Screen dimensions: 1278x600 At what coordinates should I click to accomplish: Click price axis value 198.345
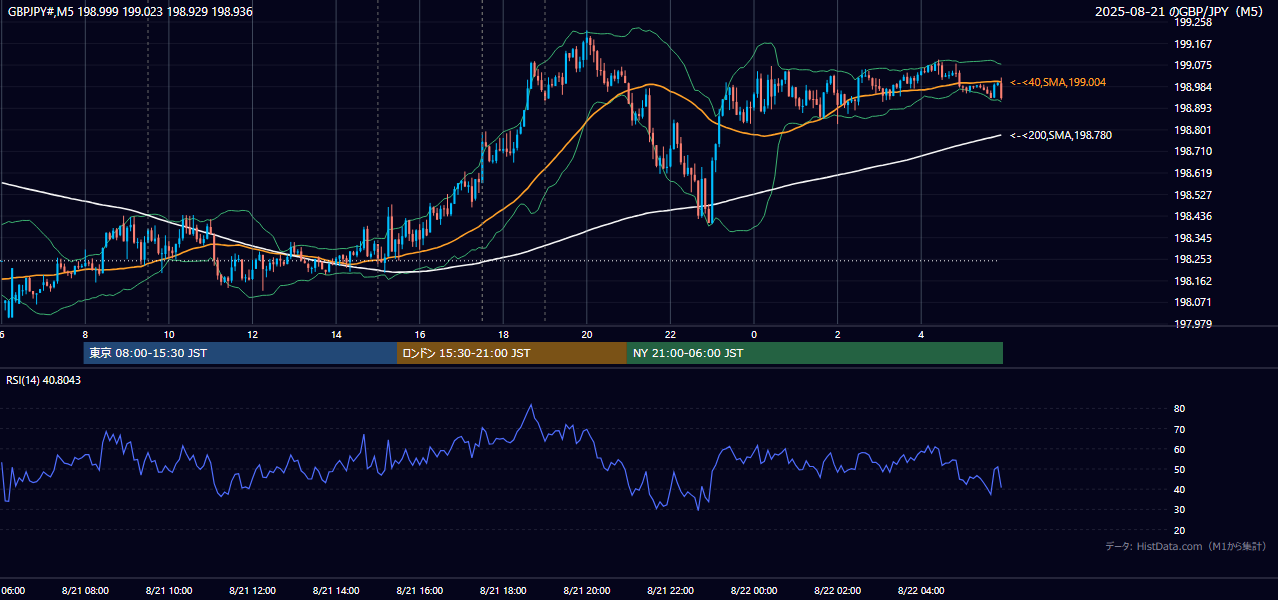[x=1193, y=238]
